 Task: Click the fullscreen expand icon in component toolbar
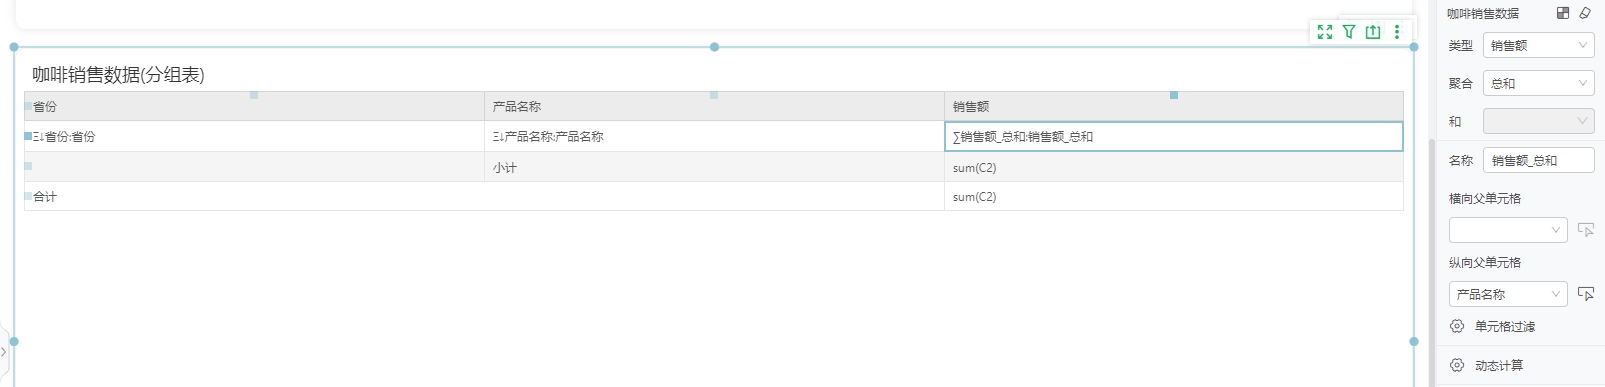point(1325,32)
